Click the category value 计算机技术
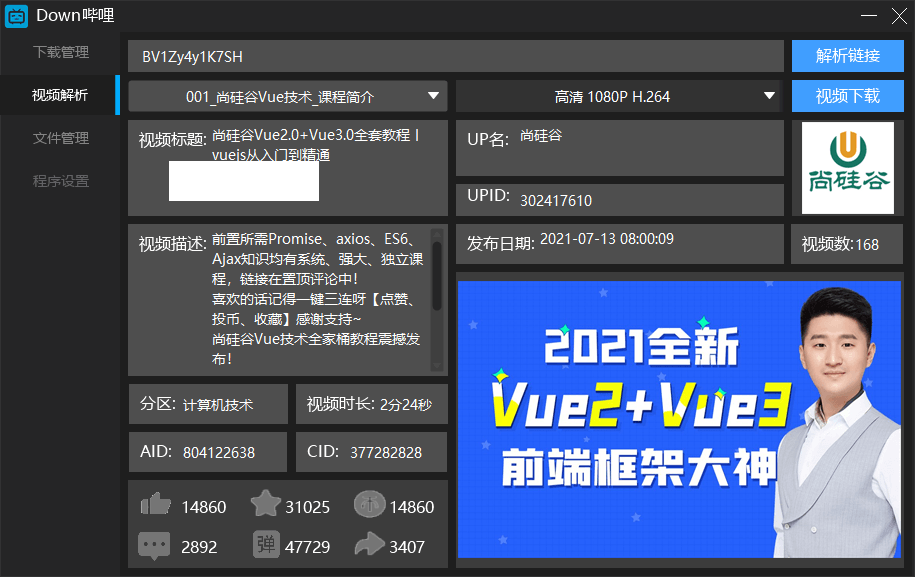 218,405
